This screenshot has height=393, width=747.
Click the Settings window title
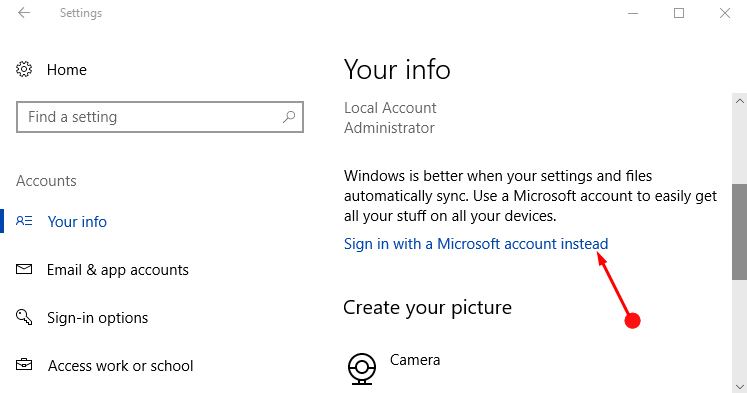click(x=81, y=13)
